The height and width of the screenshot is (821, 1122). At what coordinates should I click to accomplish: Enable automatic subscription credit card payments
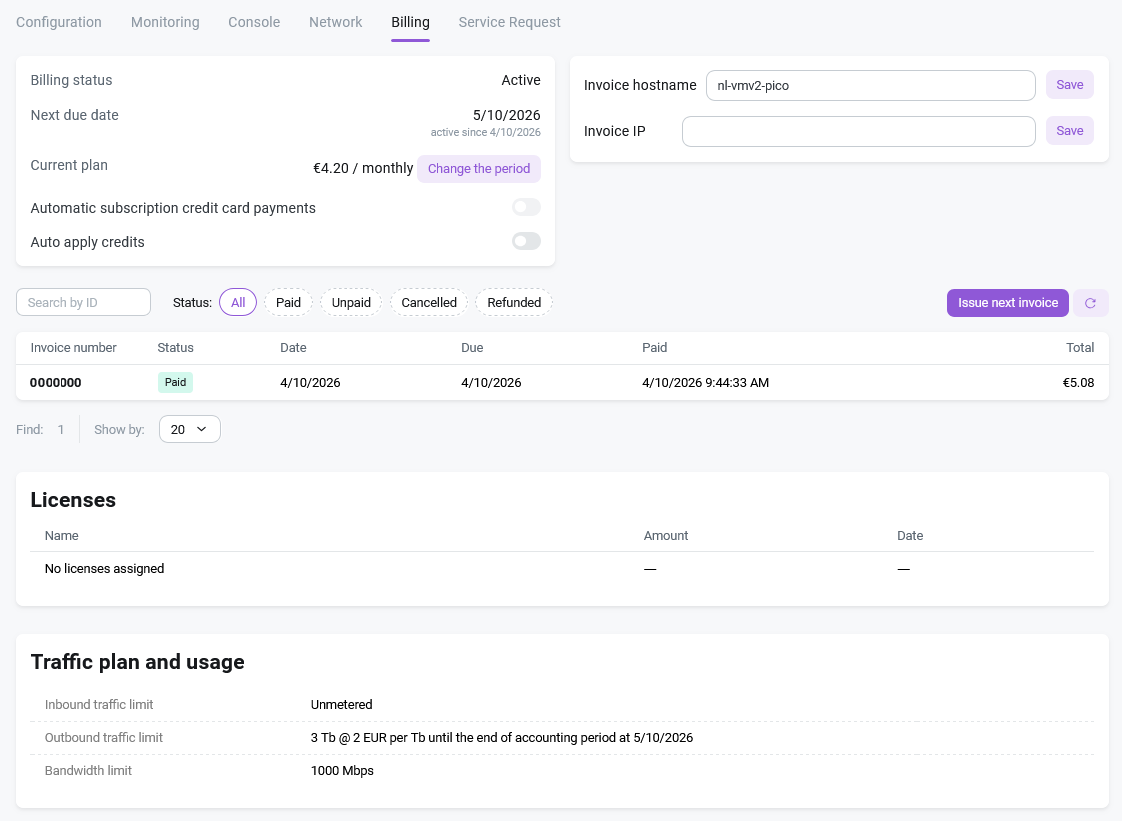click(x=526, y=207)
